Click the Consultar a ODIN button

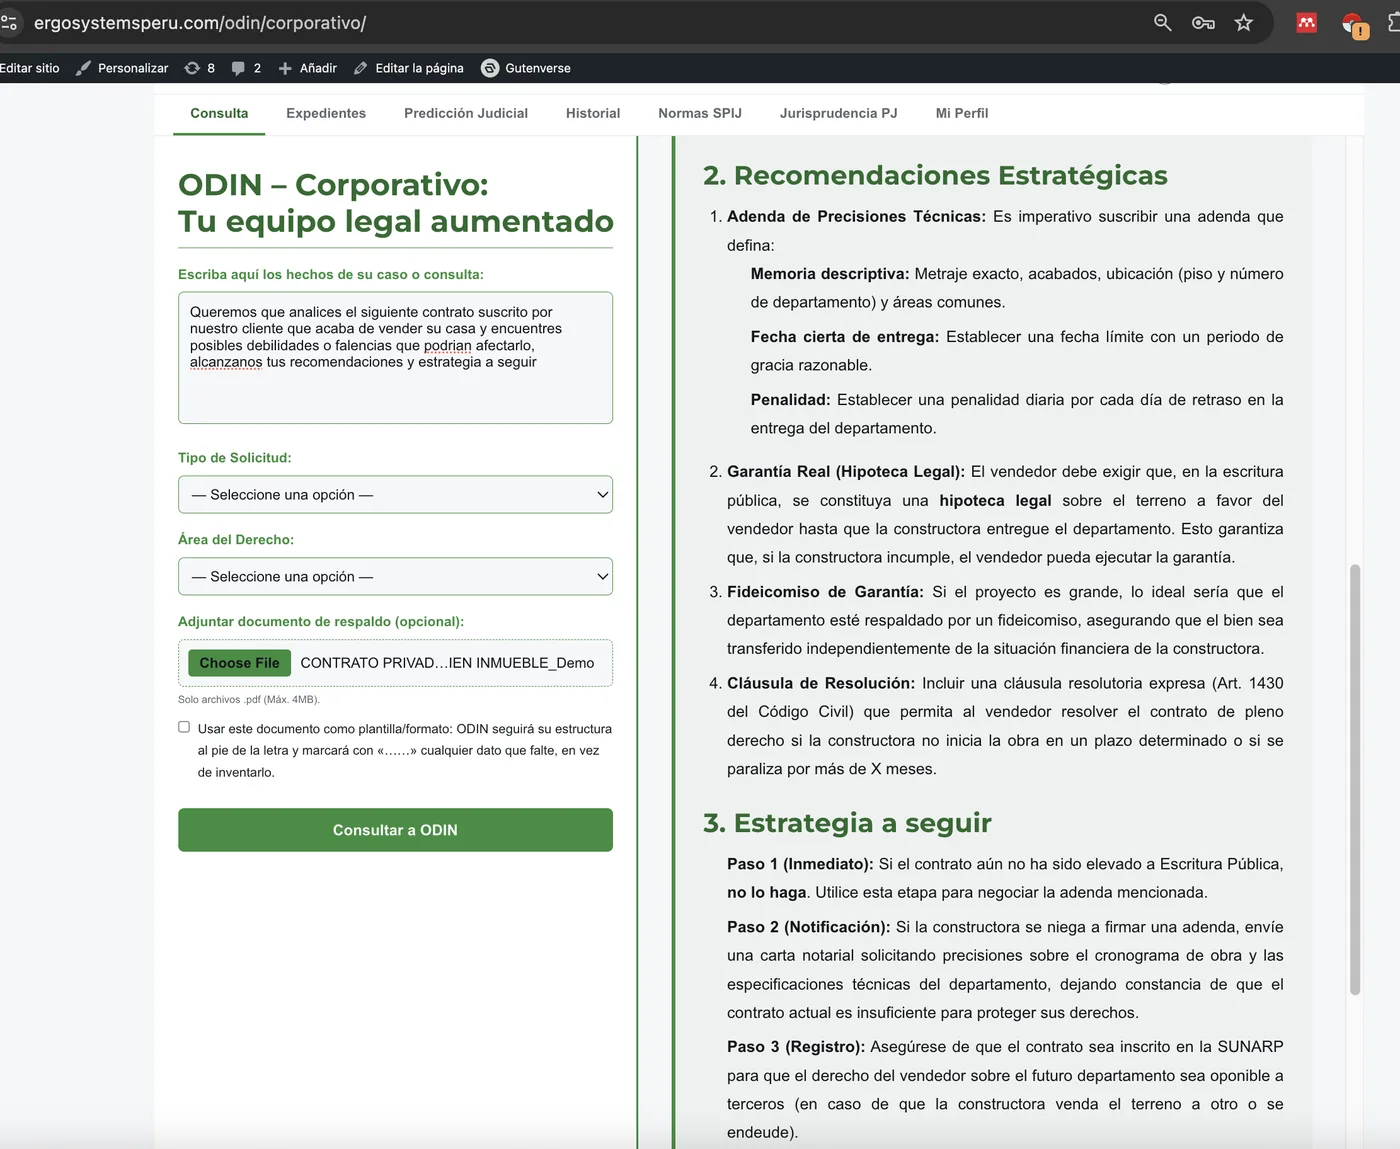point(395,830)
